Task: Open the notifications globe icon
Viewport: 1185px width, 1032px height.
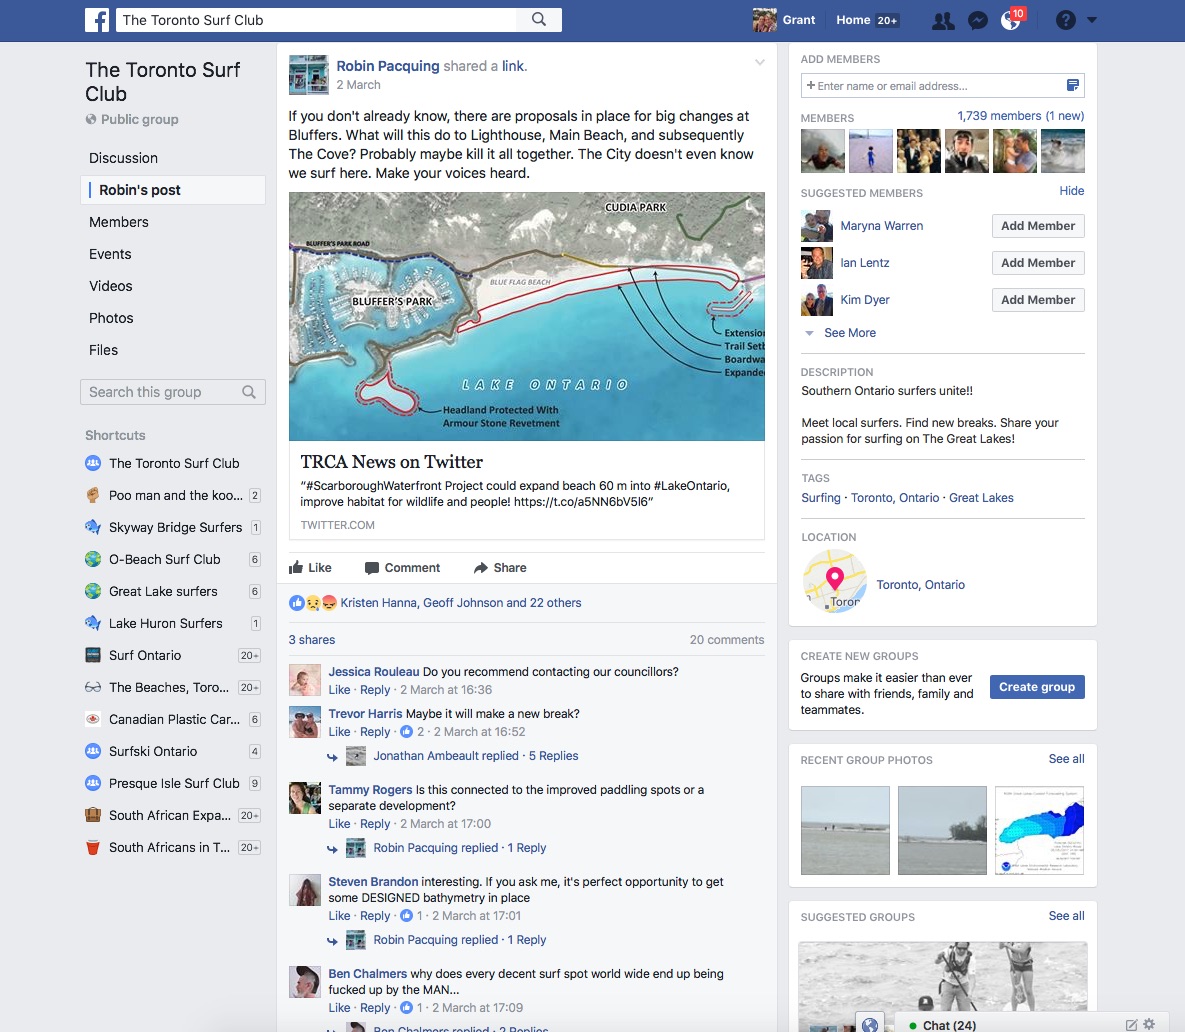Action: click(1010, 20)
